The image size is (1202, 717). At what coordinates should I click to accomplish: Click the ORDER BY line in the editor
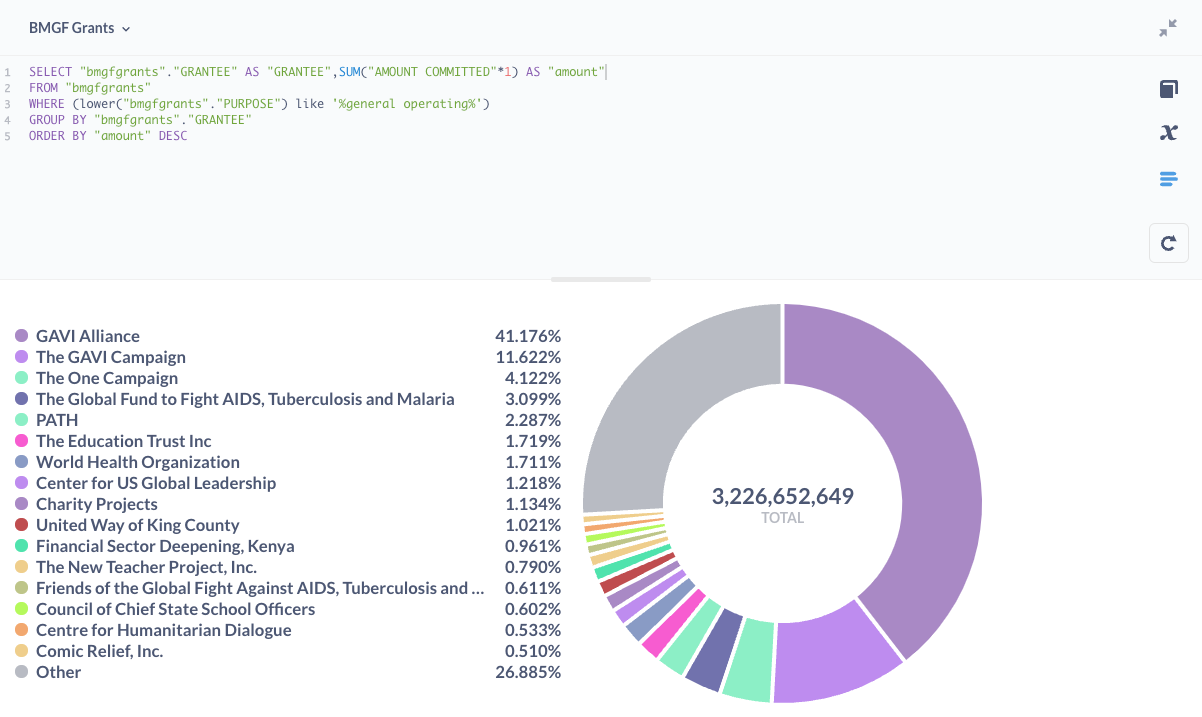click(108, 136)
